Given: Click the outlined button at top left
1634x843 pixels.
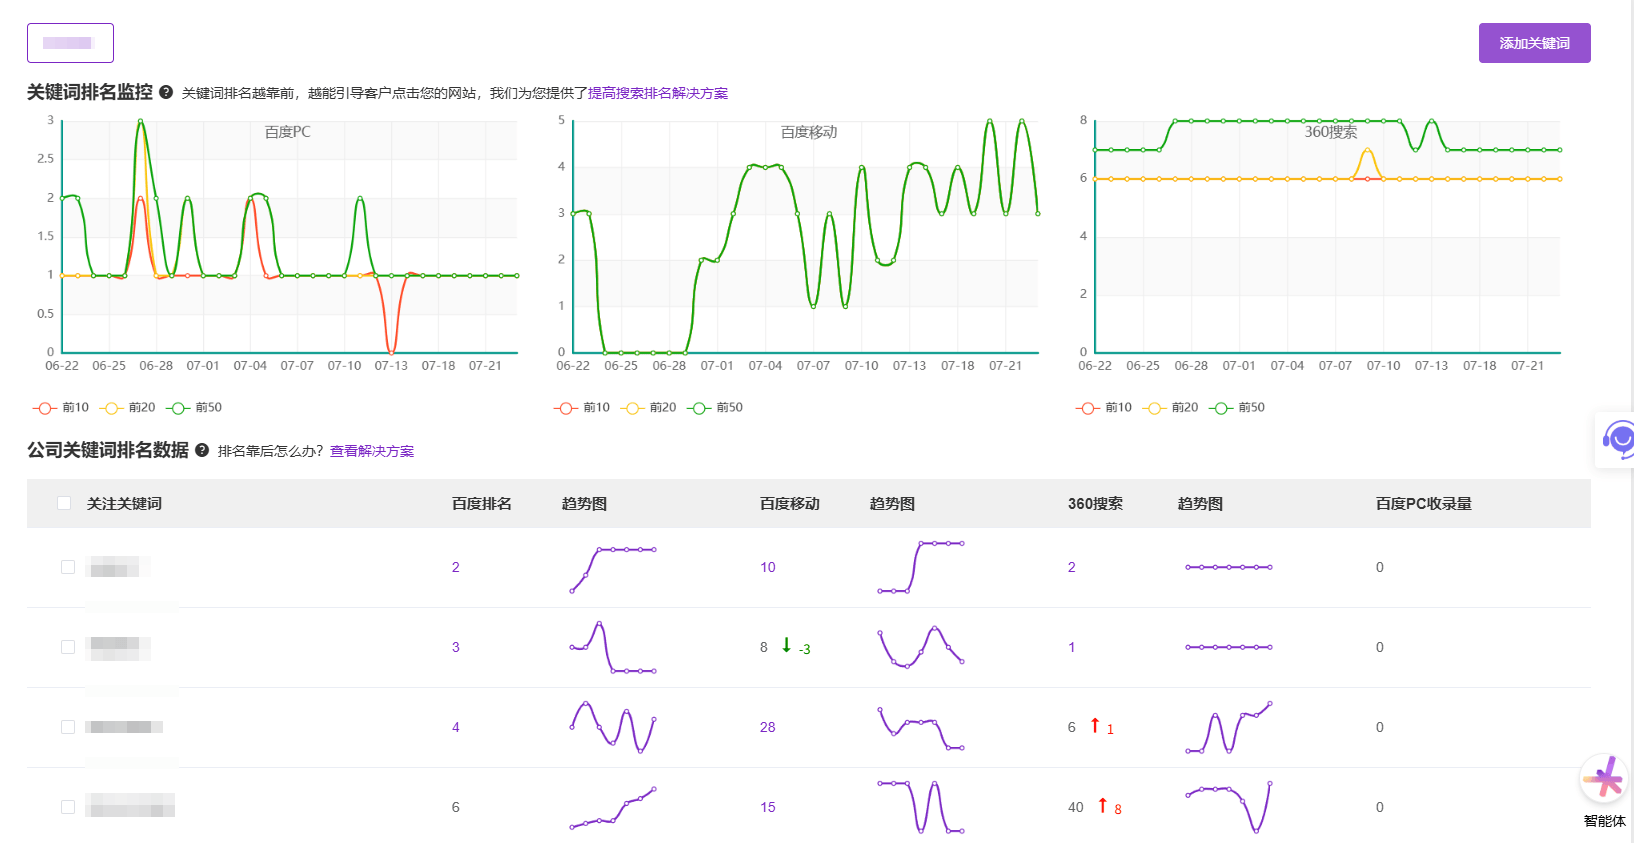Looking at the screenshot, I should (70, 43).
